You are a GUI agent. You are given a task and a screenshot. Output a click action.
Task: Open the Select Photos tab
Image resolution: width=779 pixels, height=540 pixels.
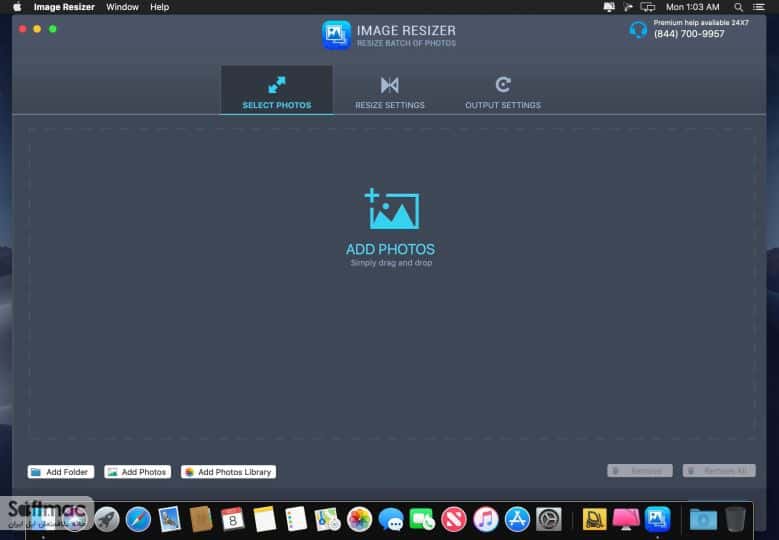click(x=277, y=90)
